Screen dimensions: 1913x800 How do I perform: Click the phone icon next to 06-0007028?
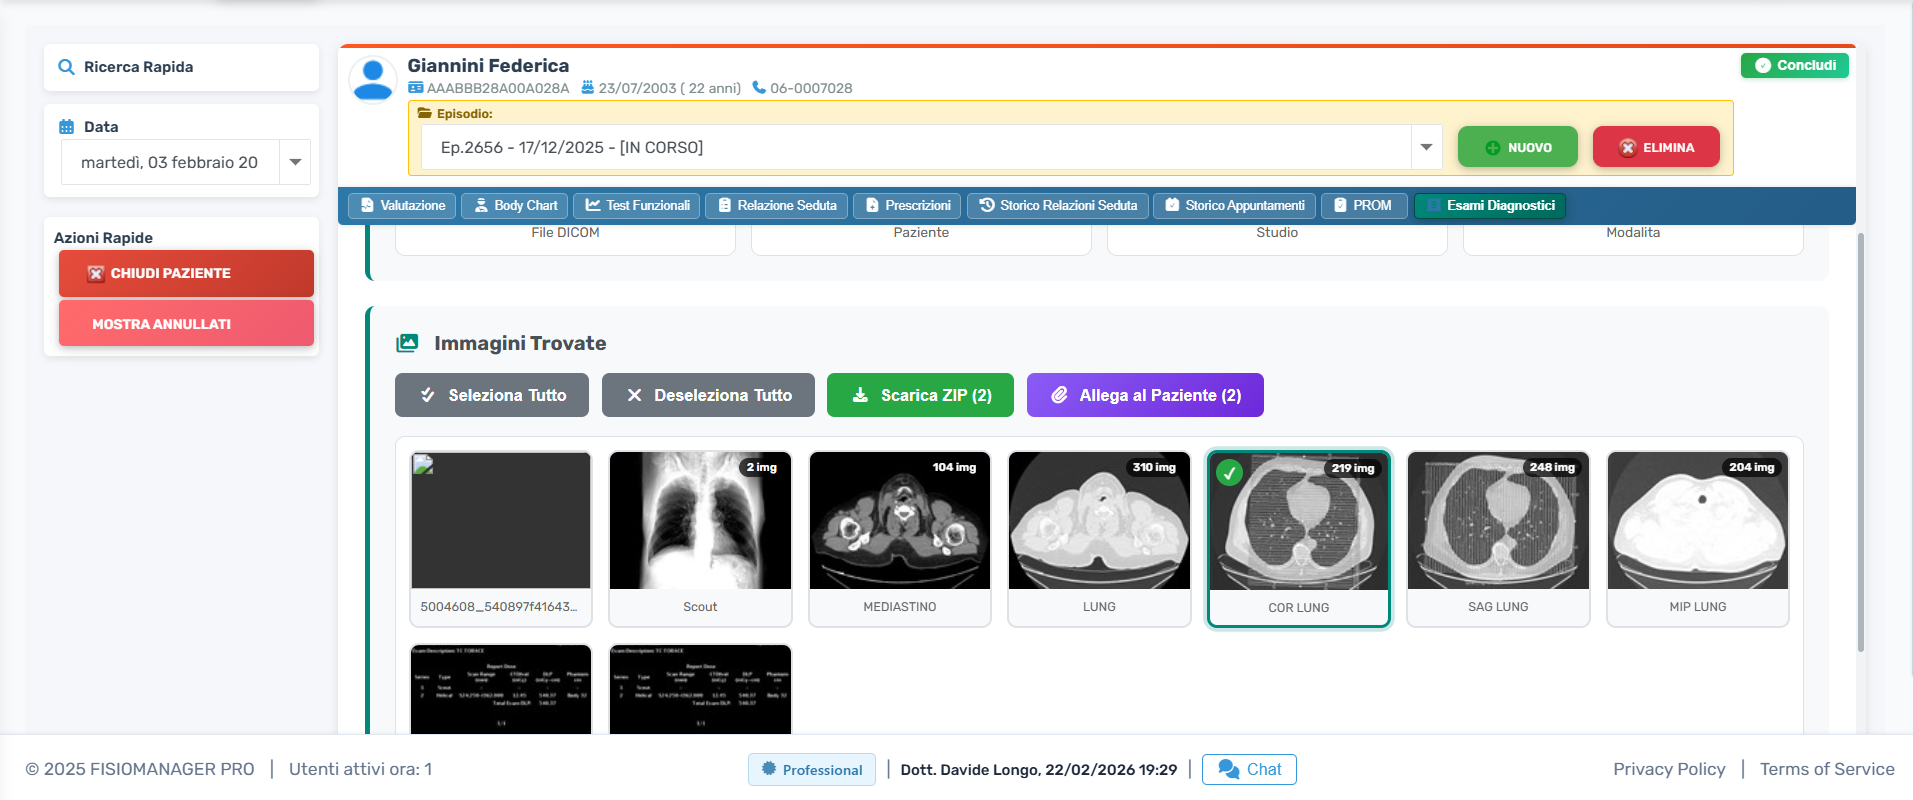(759, 88)
